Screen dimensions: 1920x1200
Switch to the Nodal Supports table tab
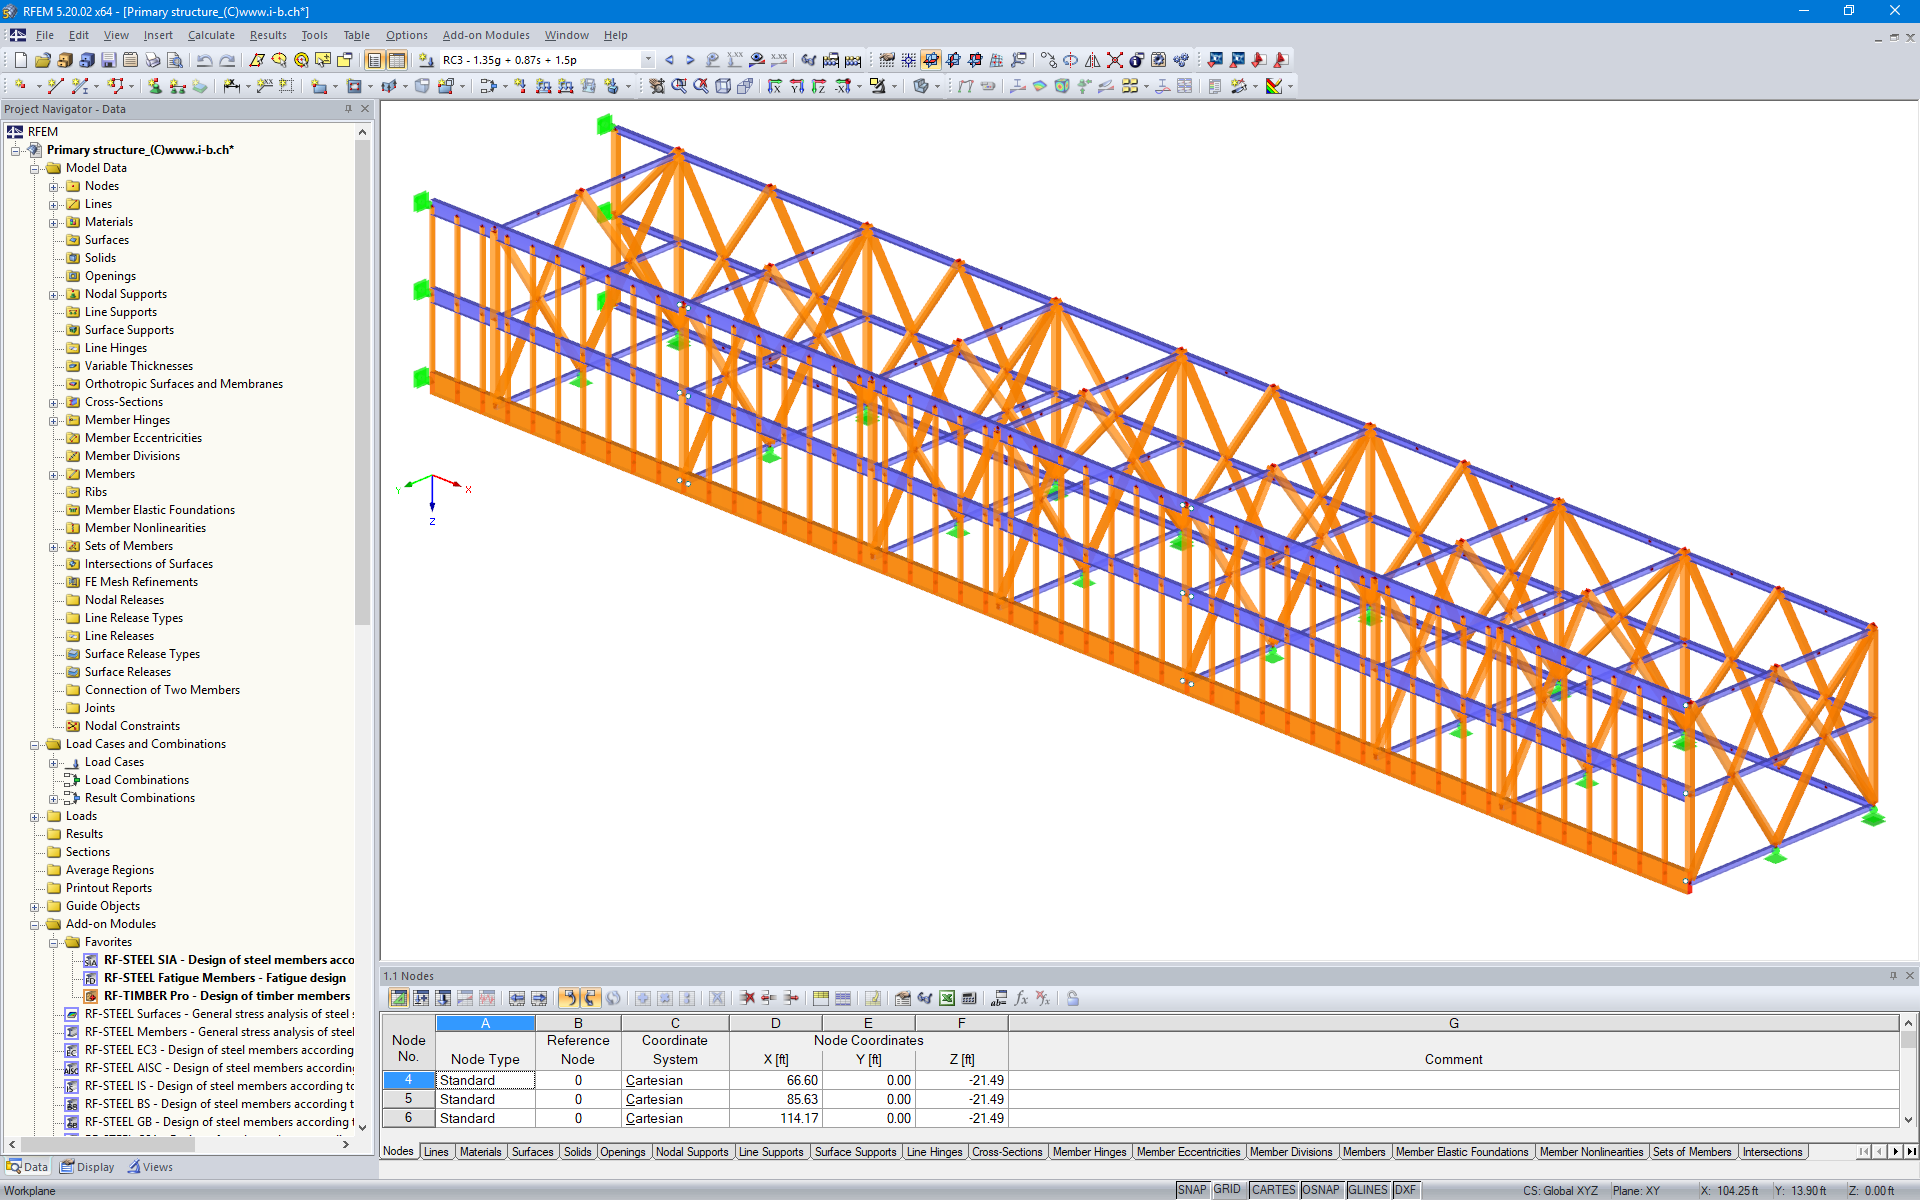tap(692, 1152)
